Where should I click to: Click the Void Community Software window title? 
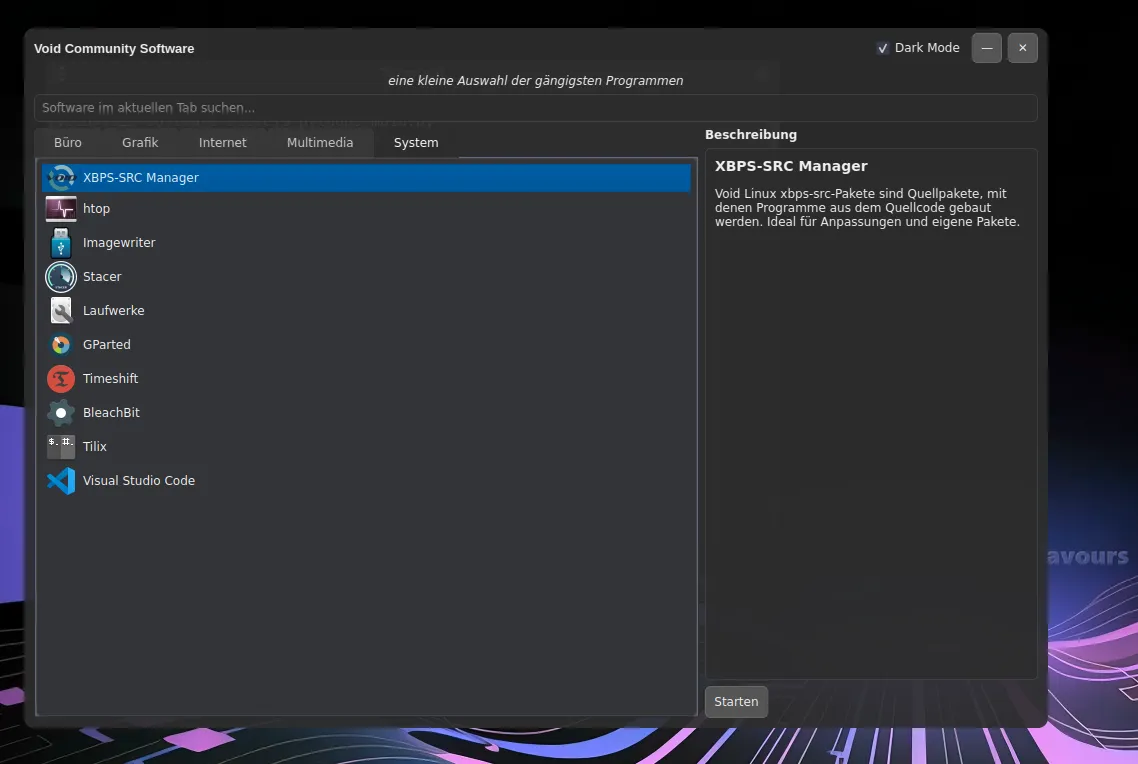tap(114, 49)
